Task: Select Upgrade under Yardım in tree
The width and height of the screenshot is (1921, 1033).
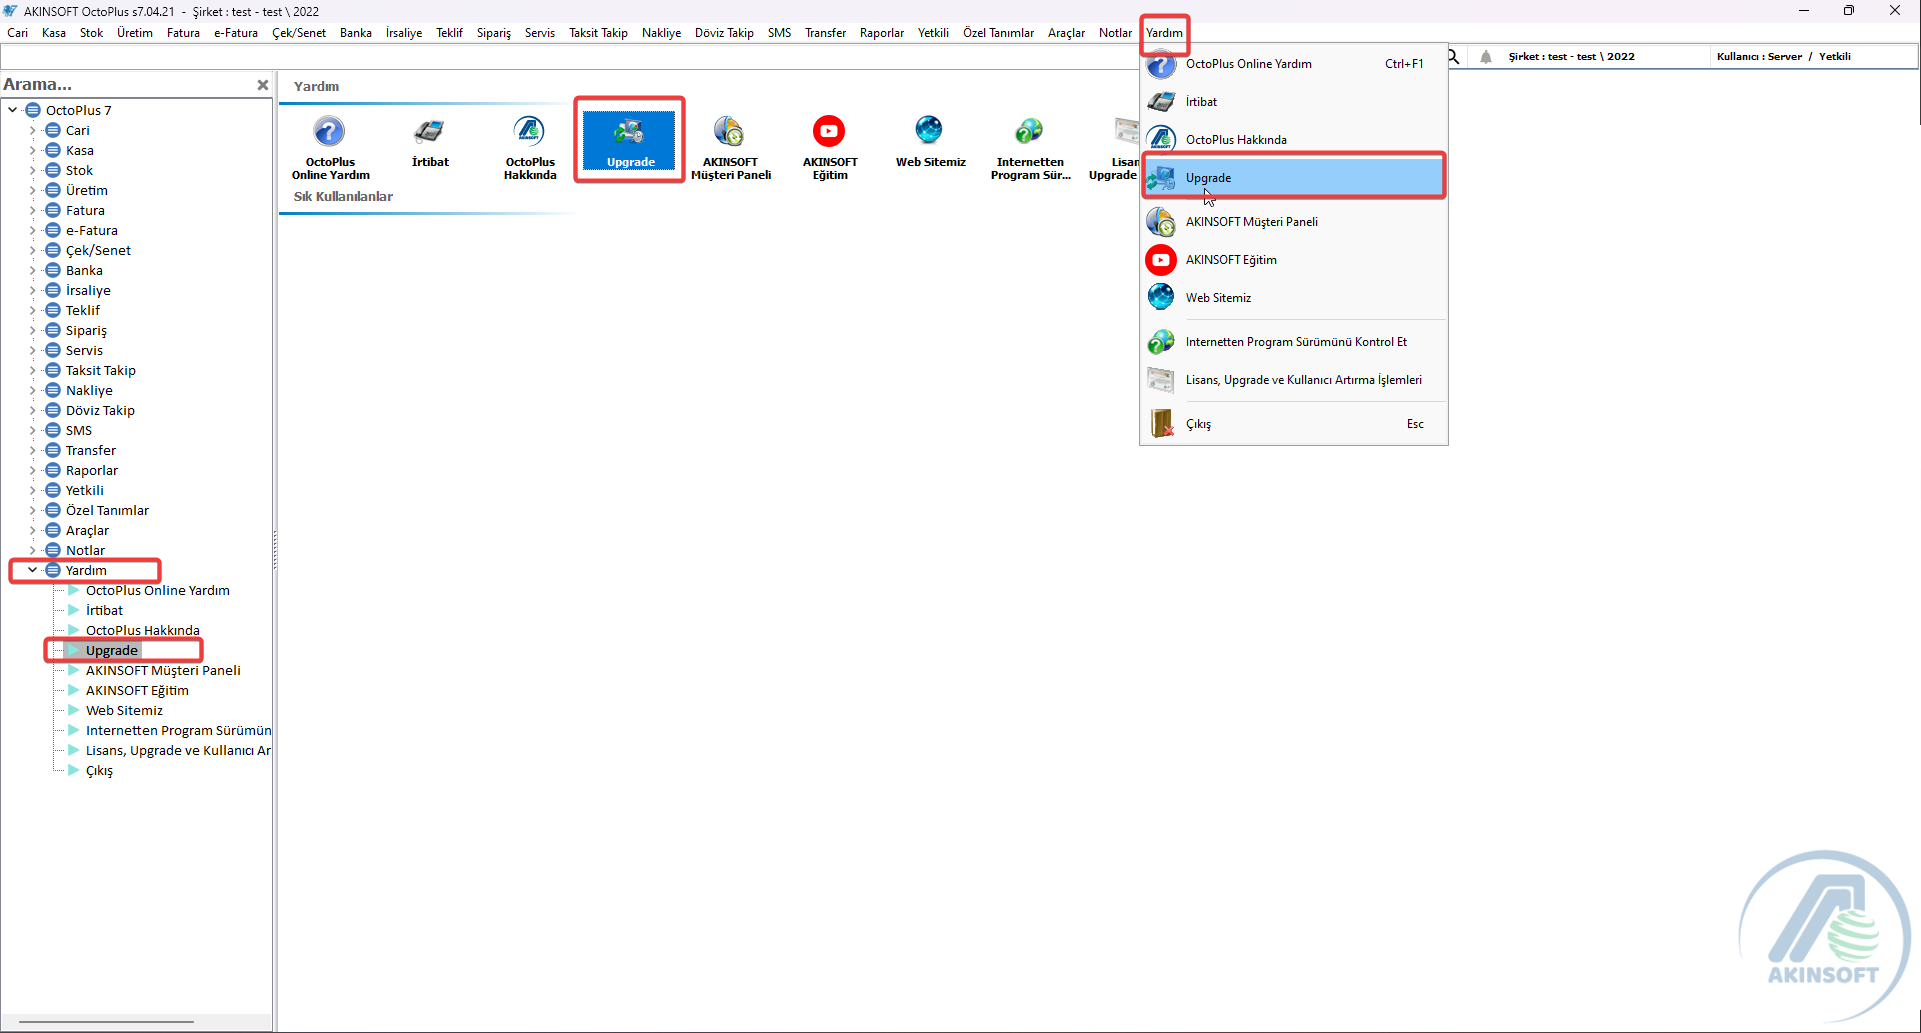Action: coord(112,650)
